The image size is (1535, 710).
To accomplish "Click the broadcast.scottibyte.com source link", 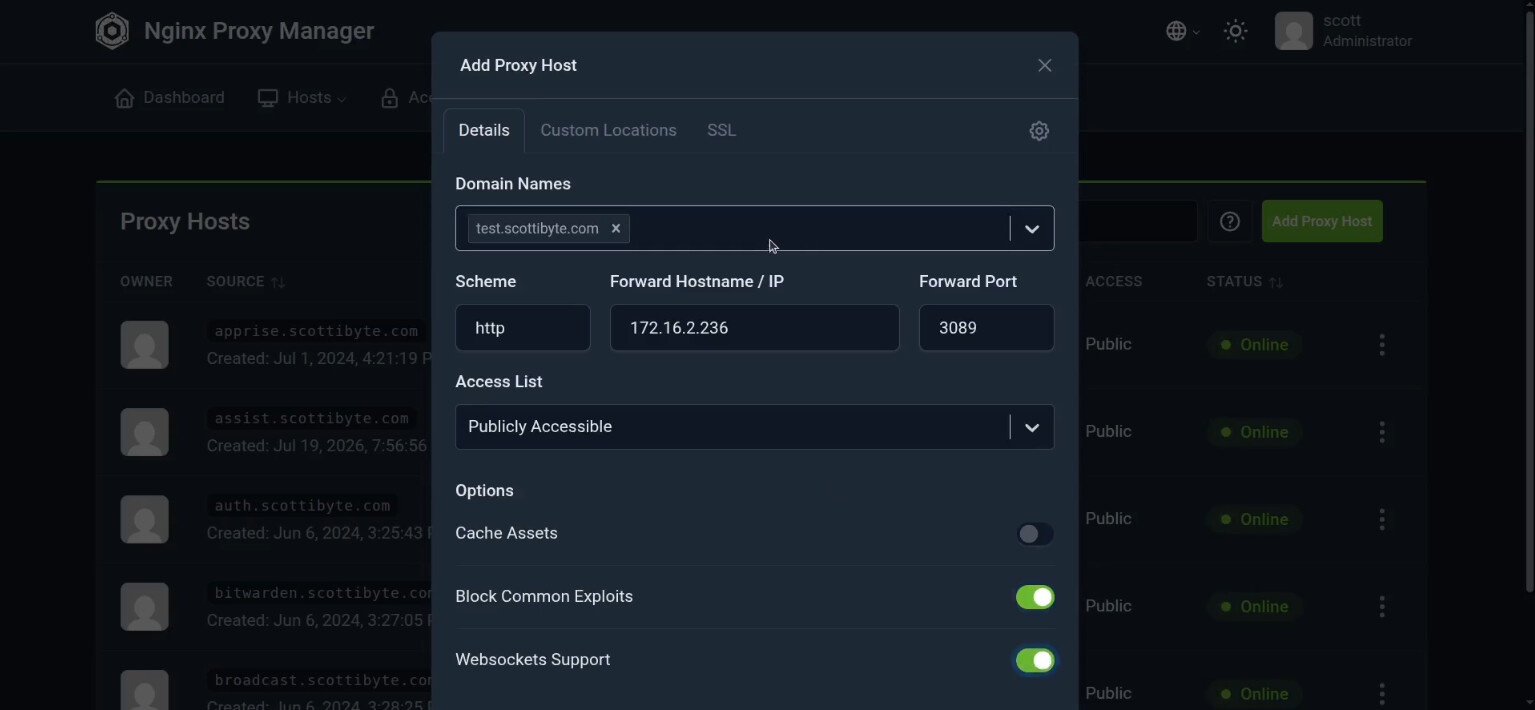I will tap(321, 680).
